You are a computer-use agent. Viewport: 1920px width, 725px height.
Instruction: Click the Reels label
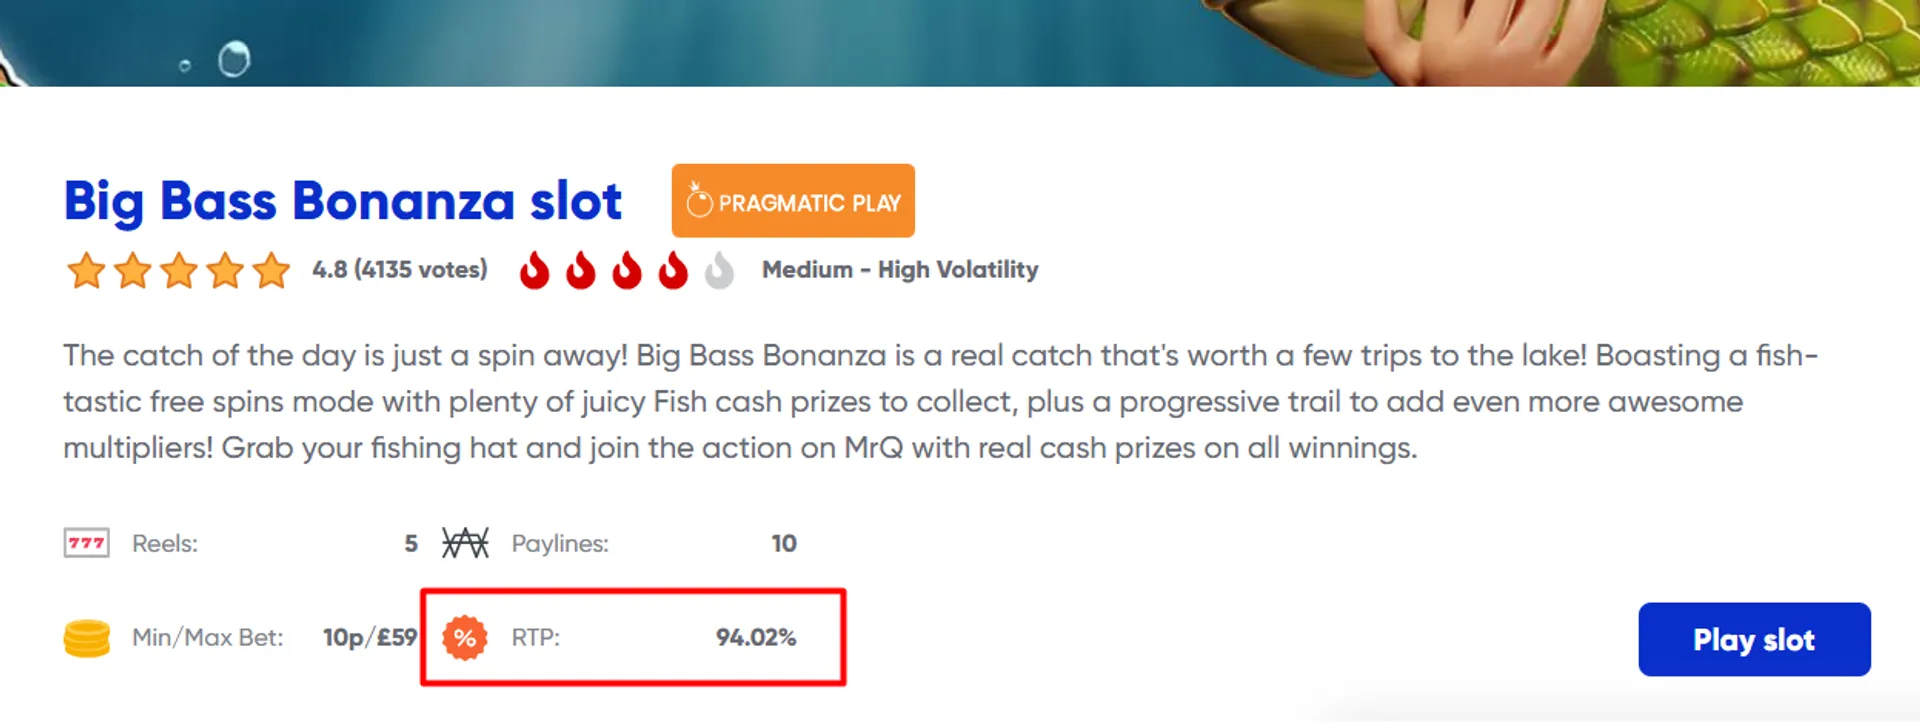click(165, 544)
